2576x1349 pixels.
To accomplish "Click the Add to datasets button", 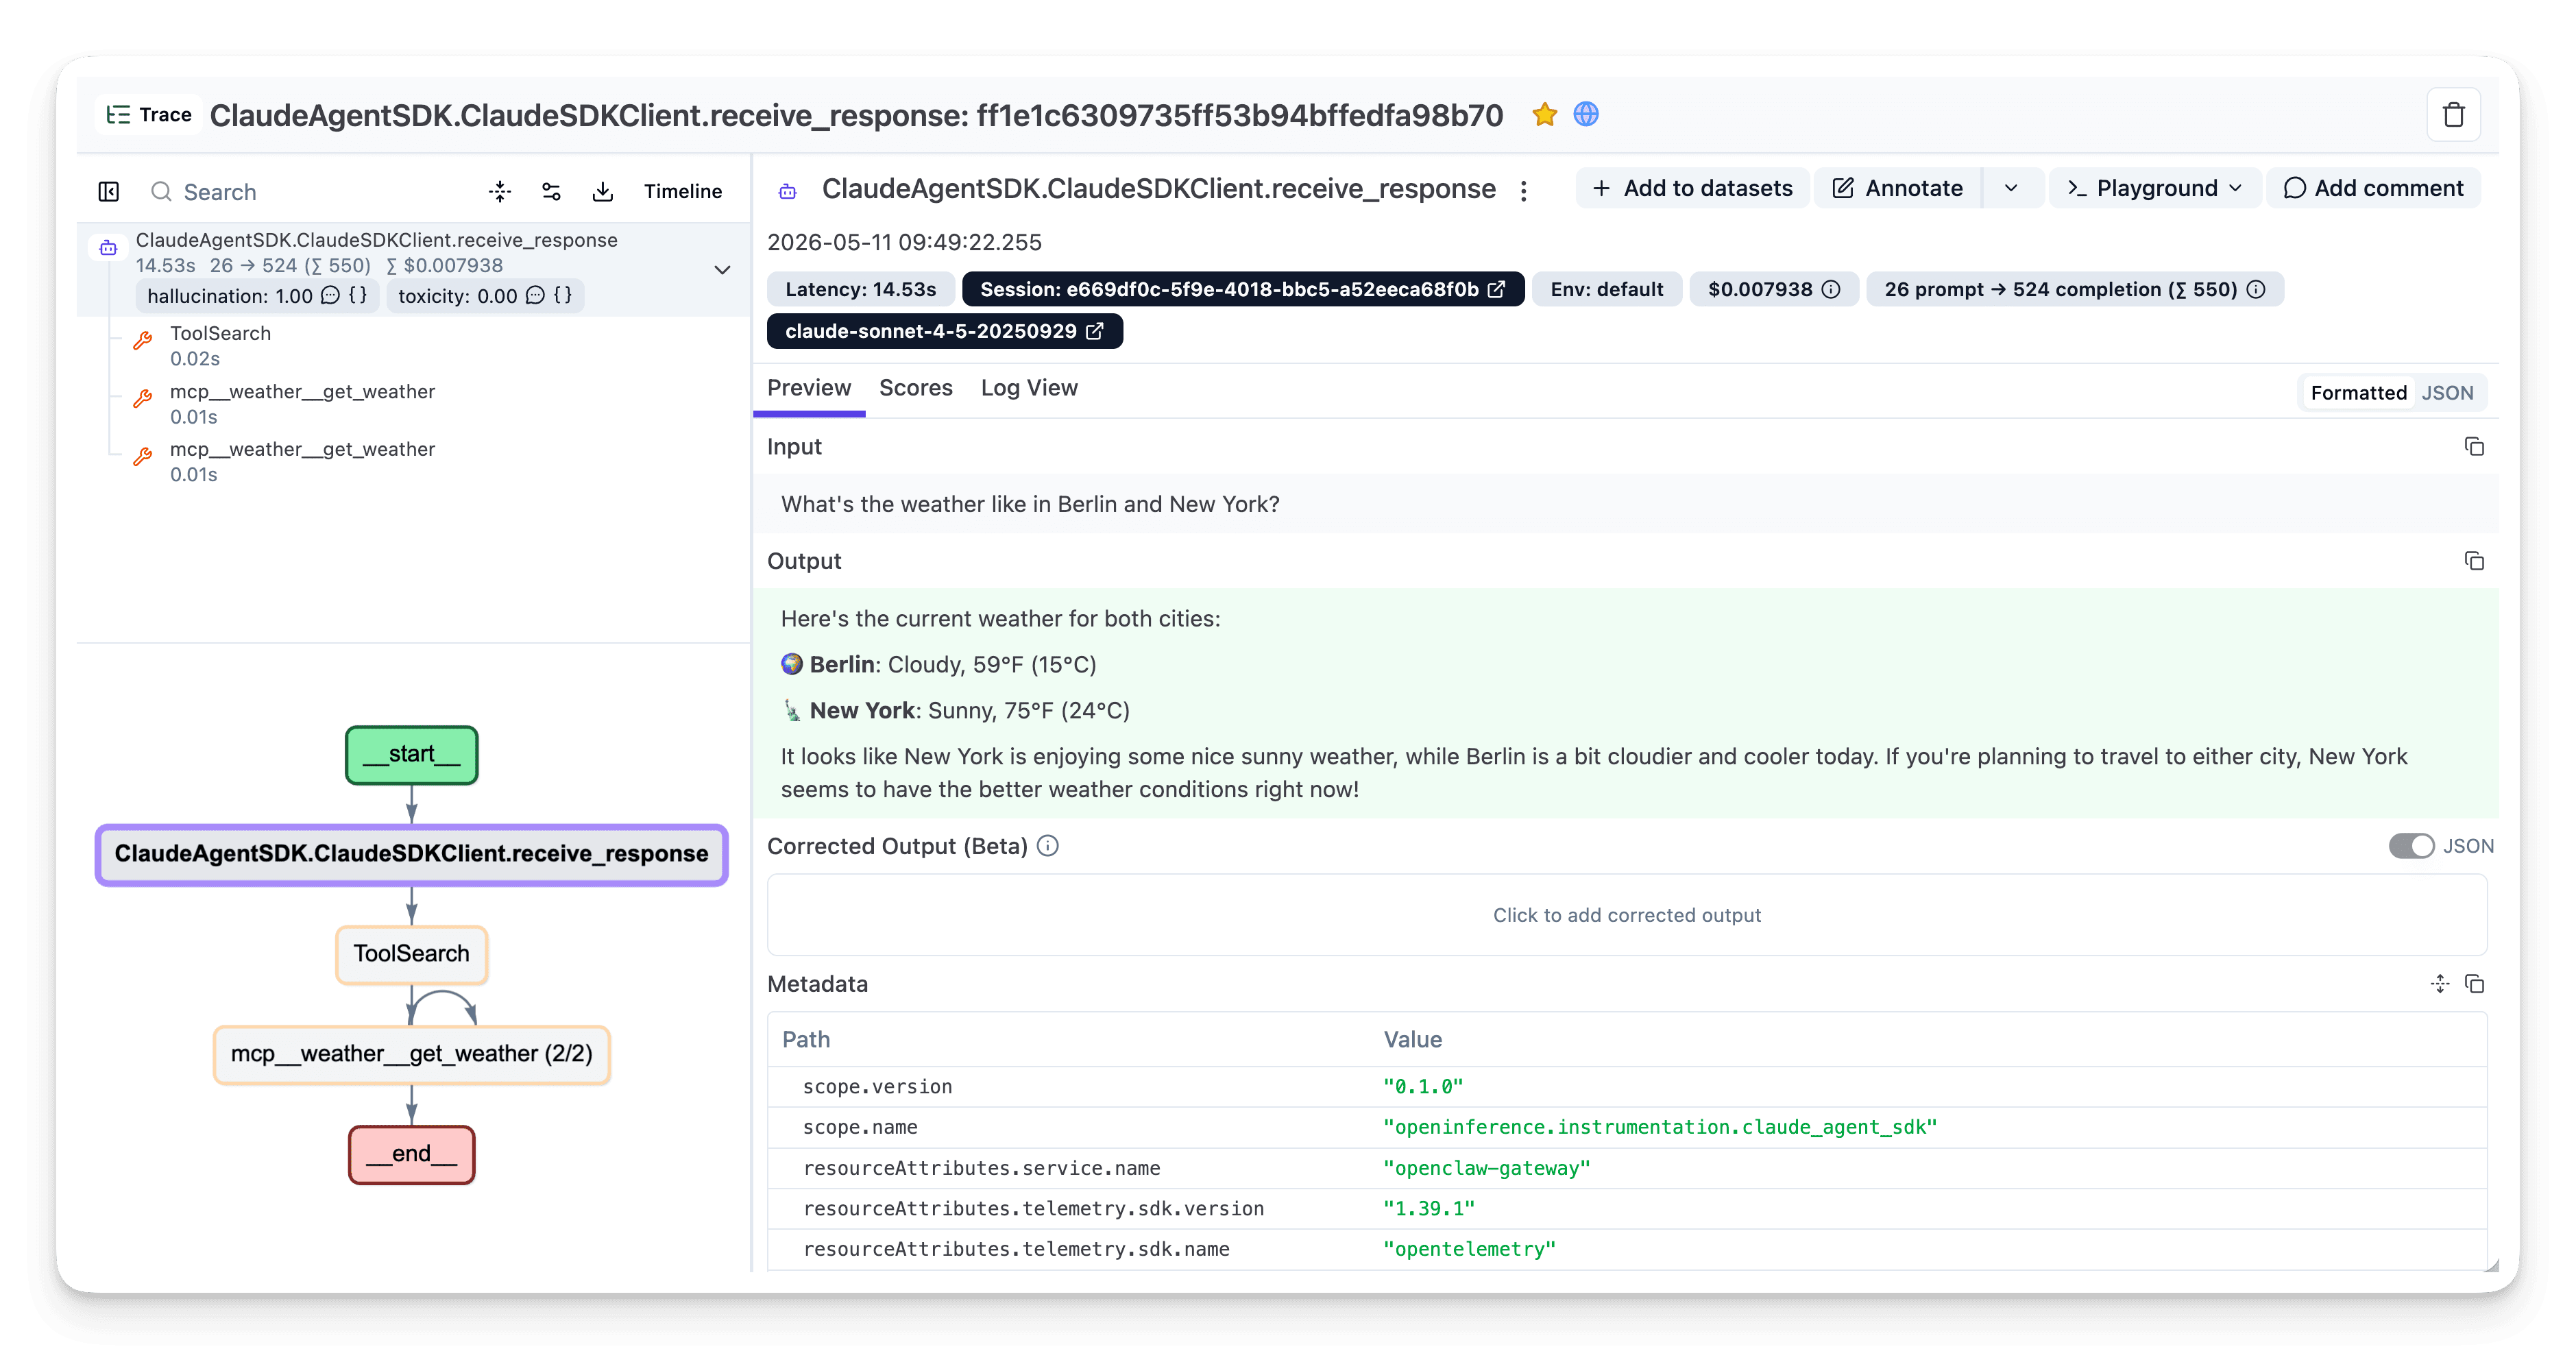I will [x=1692, y=188].
